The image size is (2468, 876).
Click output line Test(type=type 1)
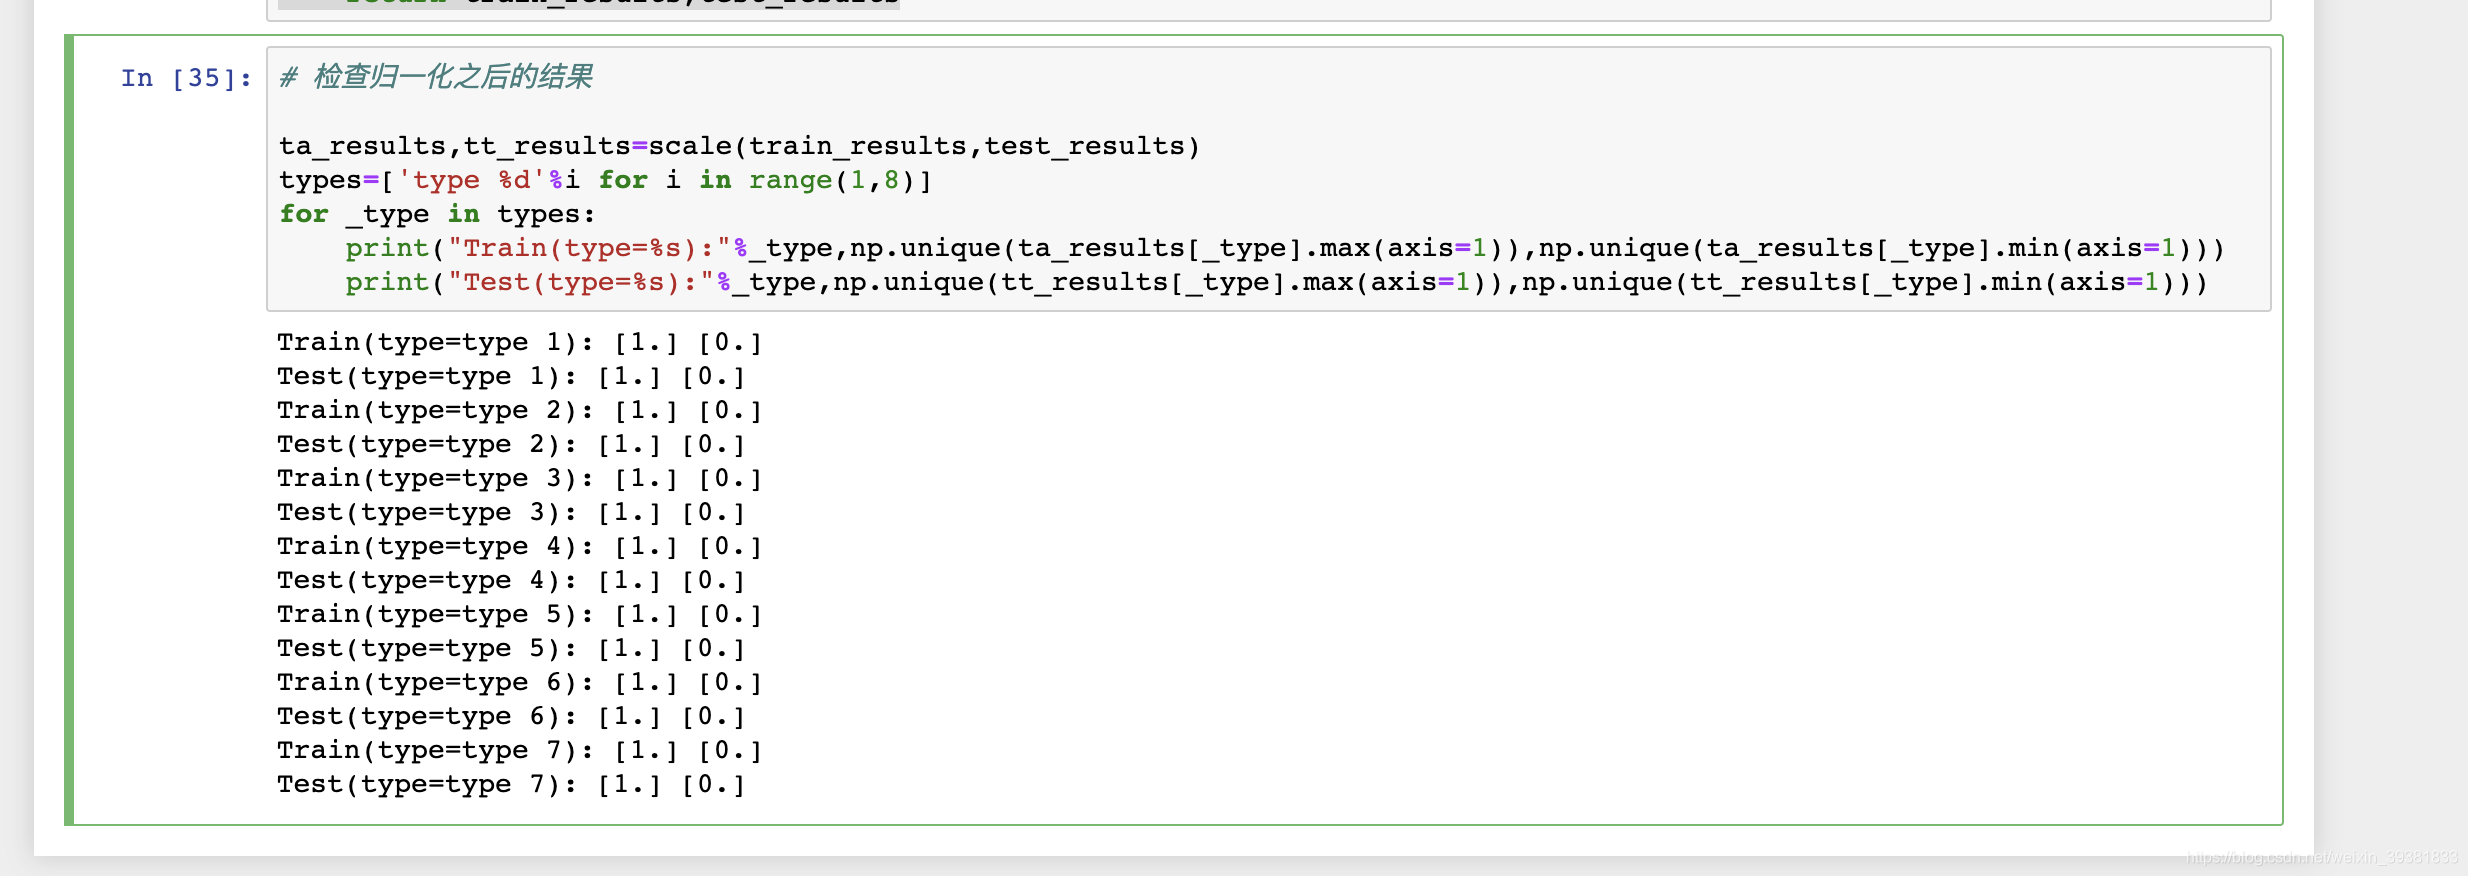512,377
